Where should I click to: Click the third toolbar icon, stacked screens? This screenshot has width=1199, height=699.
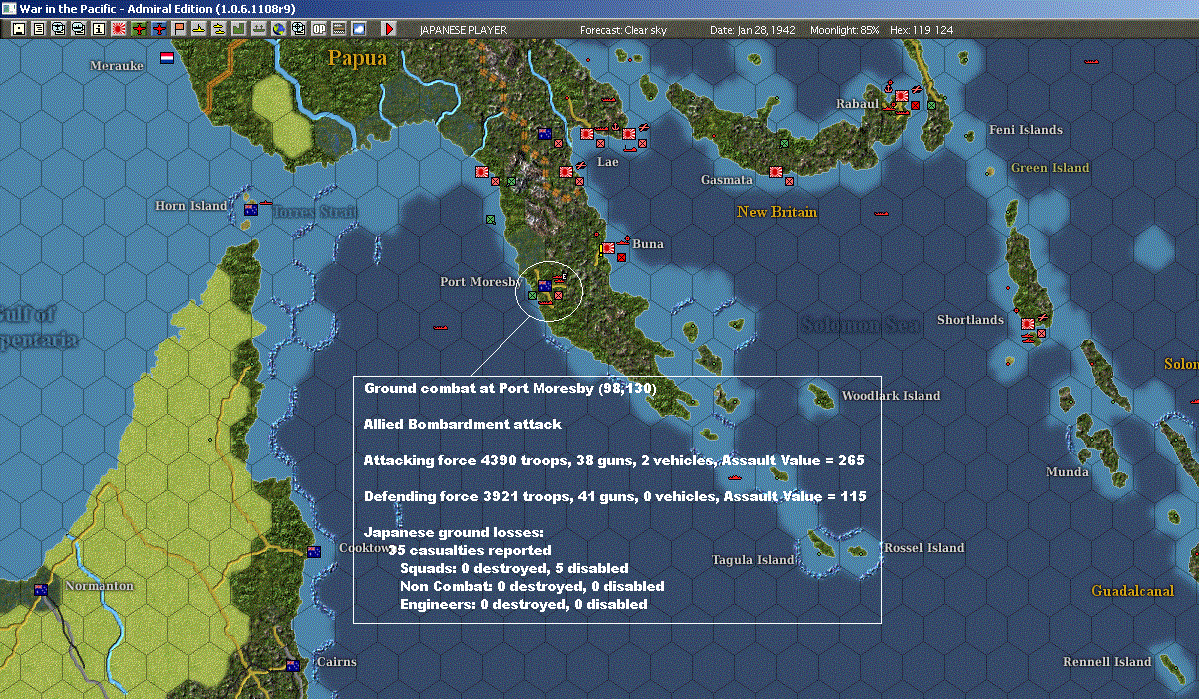pos(58,29)
